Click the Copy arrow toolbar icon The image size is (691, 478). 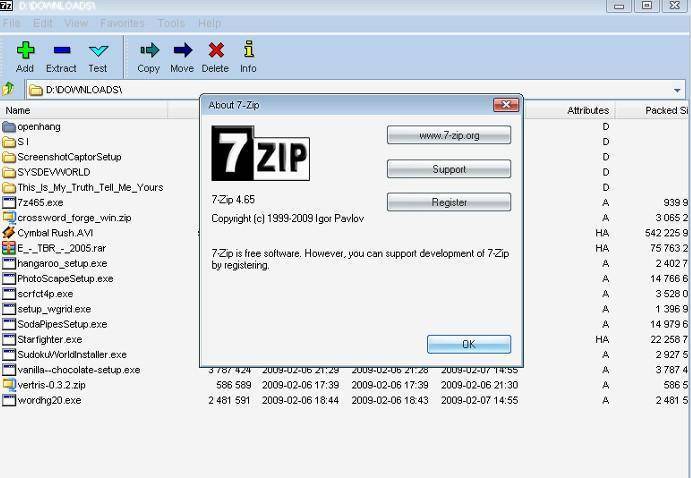pyautogui.click(x=149, y=50)
